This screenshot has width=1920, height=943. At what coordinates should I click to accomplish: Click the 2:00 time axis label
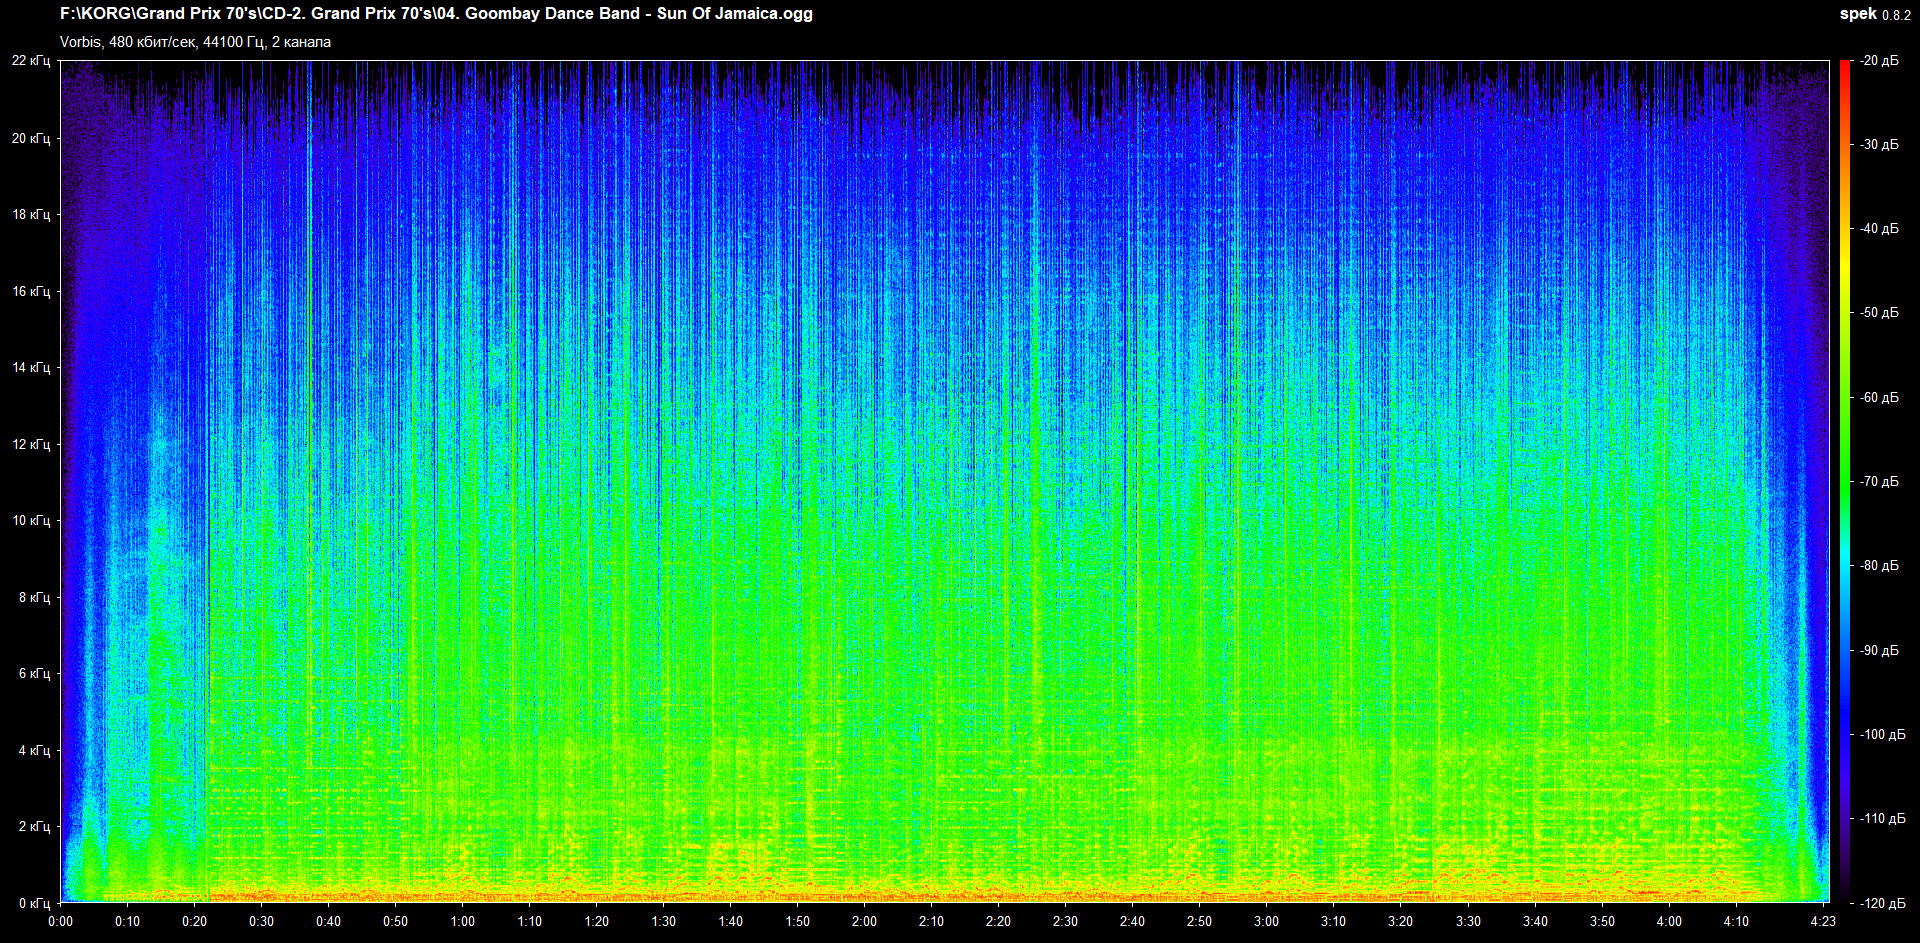coord(864,921)
